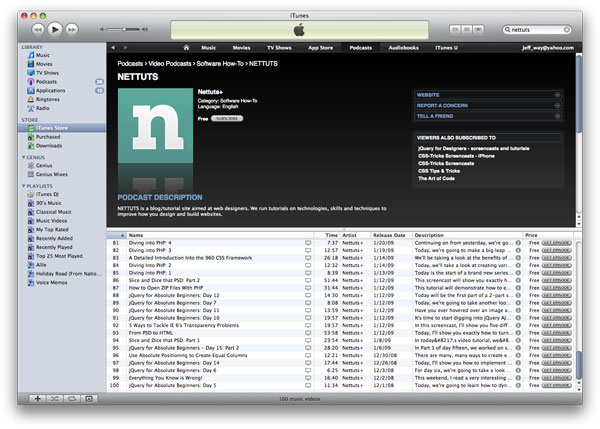This screenshot has width=600, height=429.
Task: Open jQuery for Designers related podcast
Action: (474, 148)
